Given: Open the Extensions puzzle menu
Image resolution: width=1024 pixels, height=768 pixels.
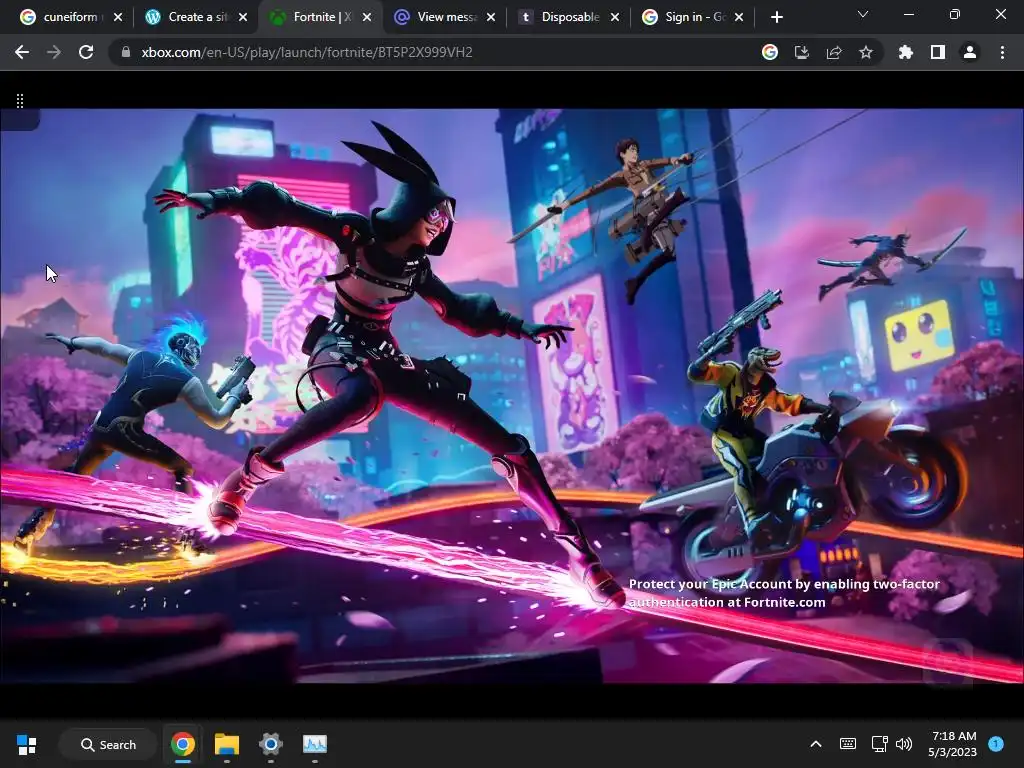Looking at the screenshot, I should pyautogui.click(x=906, y=52).
